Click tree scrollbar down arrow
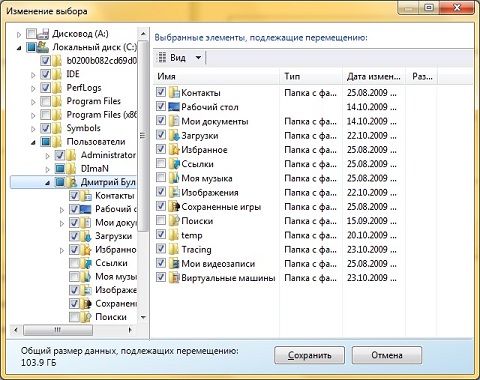 pyautogui.click(x=143, y=317)
